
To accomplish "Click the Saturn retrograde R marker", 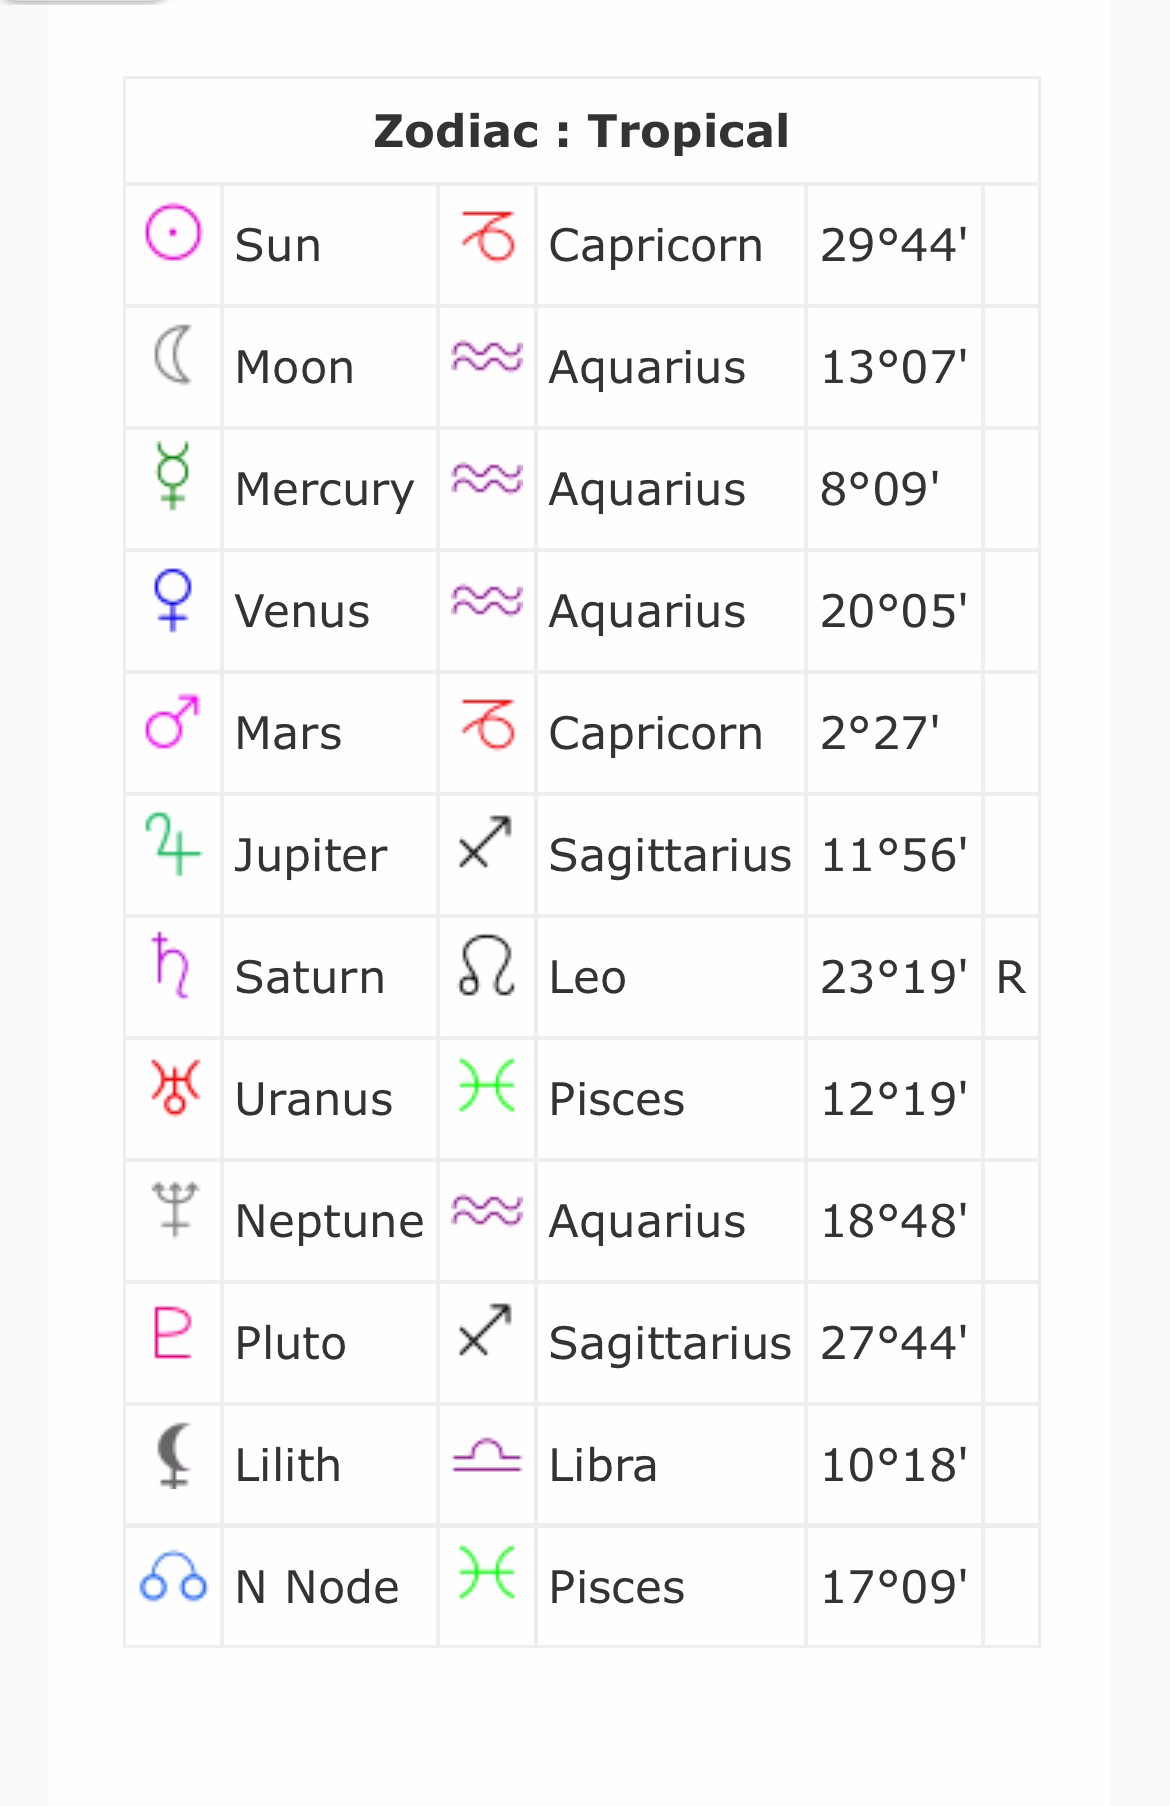I will [1010, 977].
